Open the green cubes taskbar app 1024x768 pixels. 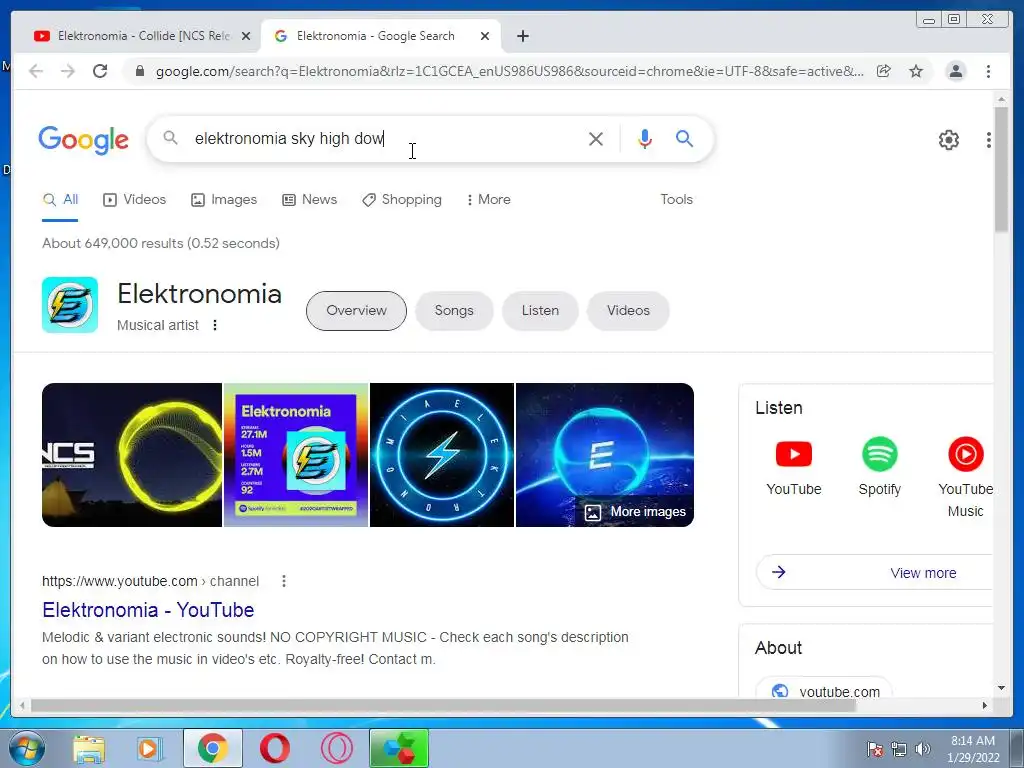[399, 748]
